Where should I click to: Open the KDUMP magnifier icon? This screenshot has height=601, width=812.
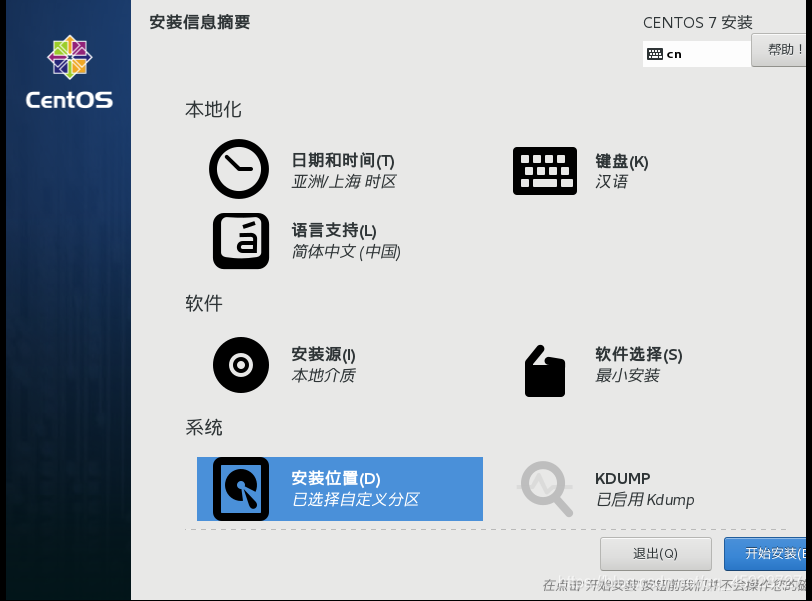click(546, 489)
